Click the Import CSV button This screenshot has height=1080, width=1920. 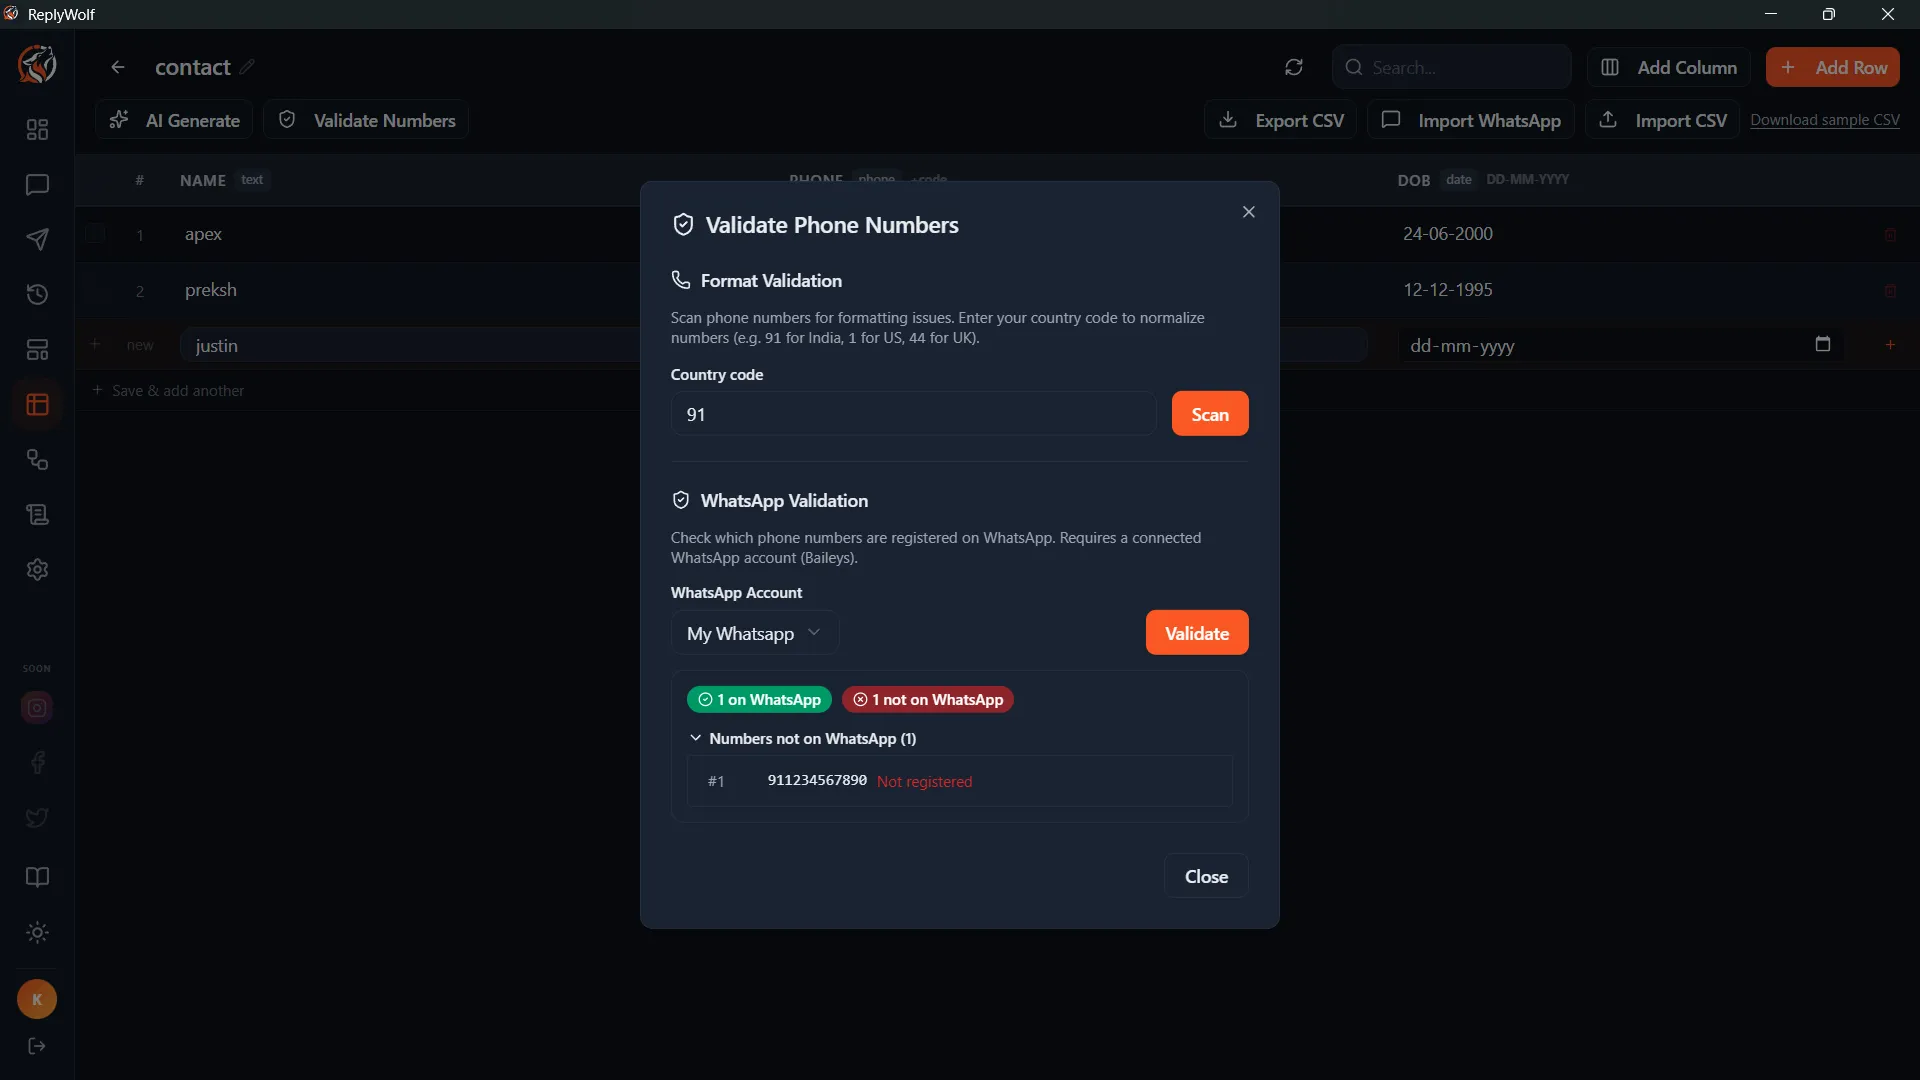(x=1662, y=120)
